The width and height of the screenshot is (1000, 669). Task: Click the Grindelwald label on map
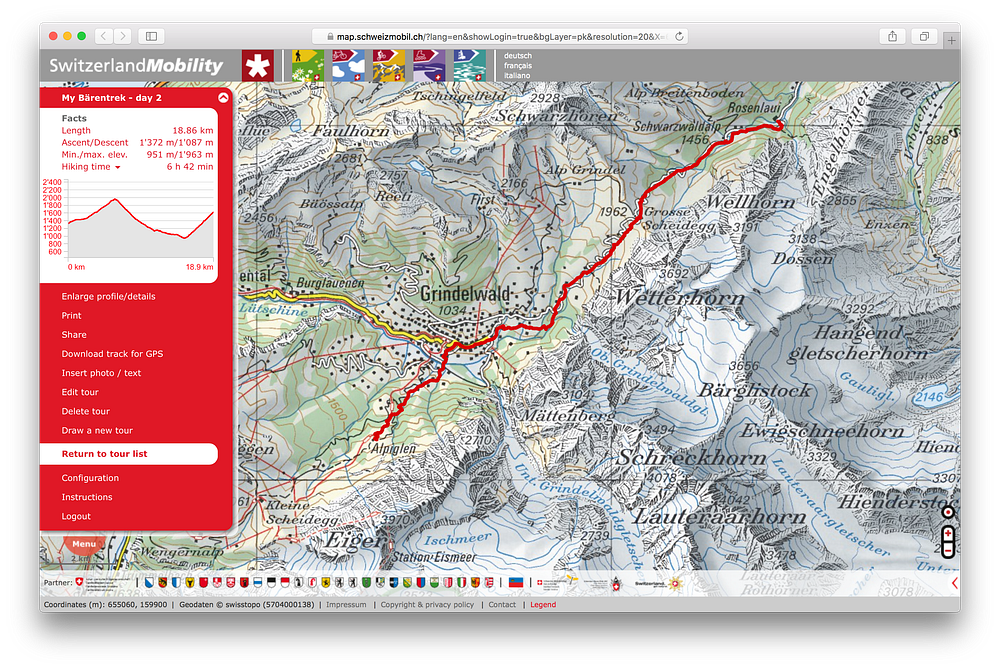465,294
